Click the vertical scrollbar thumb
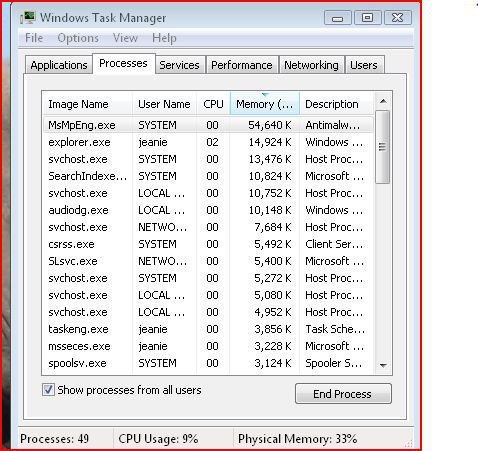Viewport: 478px width, 451px height. pyautogui.click(x=382, y=147)
